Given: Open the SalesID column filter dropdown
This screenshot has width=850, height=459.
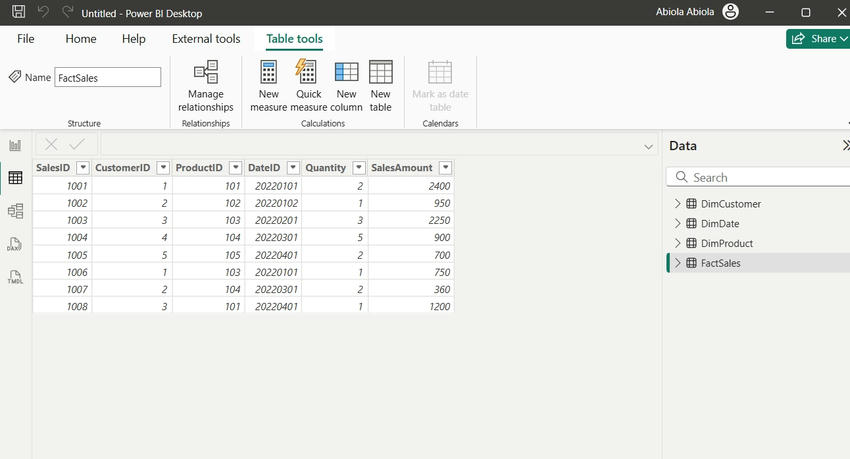Looking at the screenshot, I should pyautogui.click(x=83, y=167).
